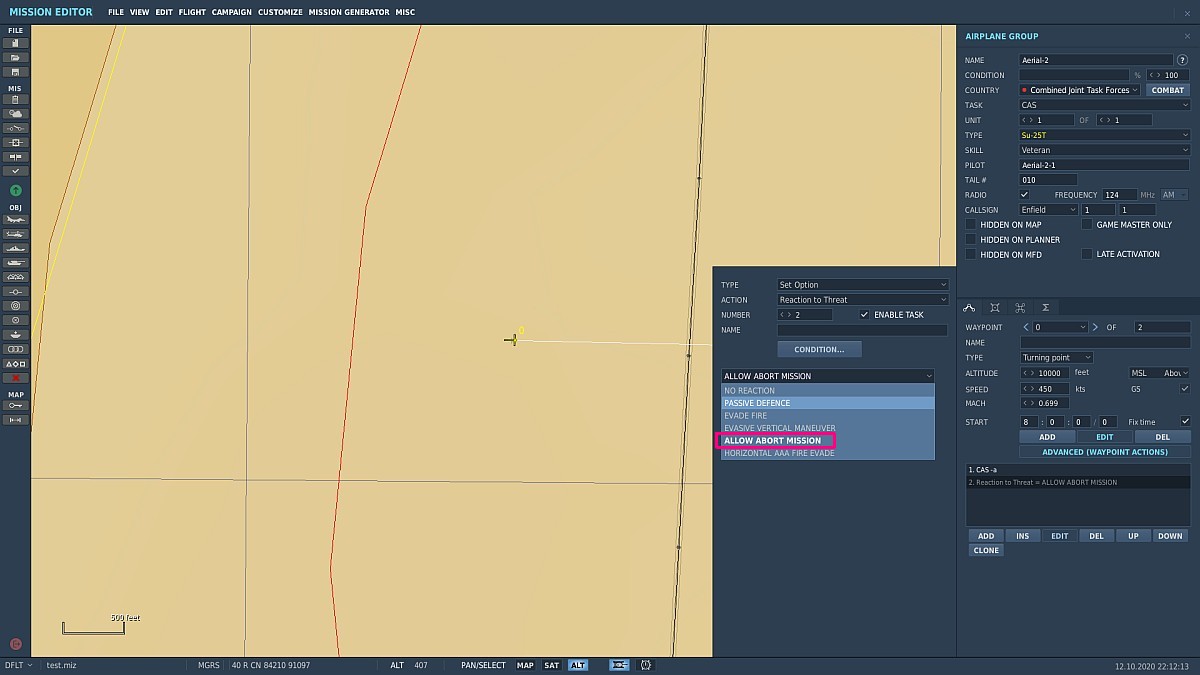Open the ACTION dropdown Reaction to Threat
The width and height of the screenshot is (1200, 675).
tap(863, 300)
